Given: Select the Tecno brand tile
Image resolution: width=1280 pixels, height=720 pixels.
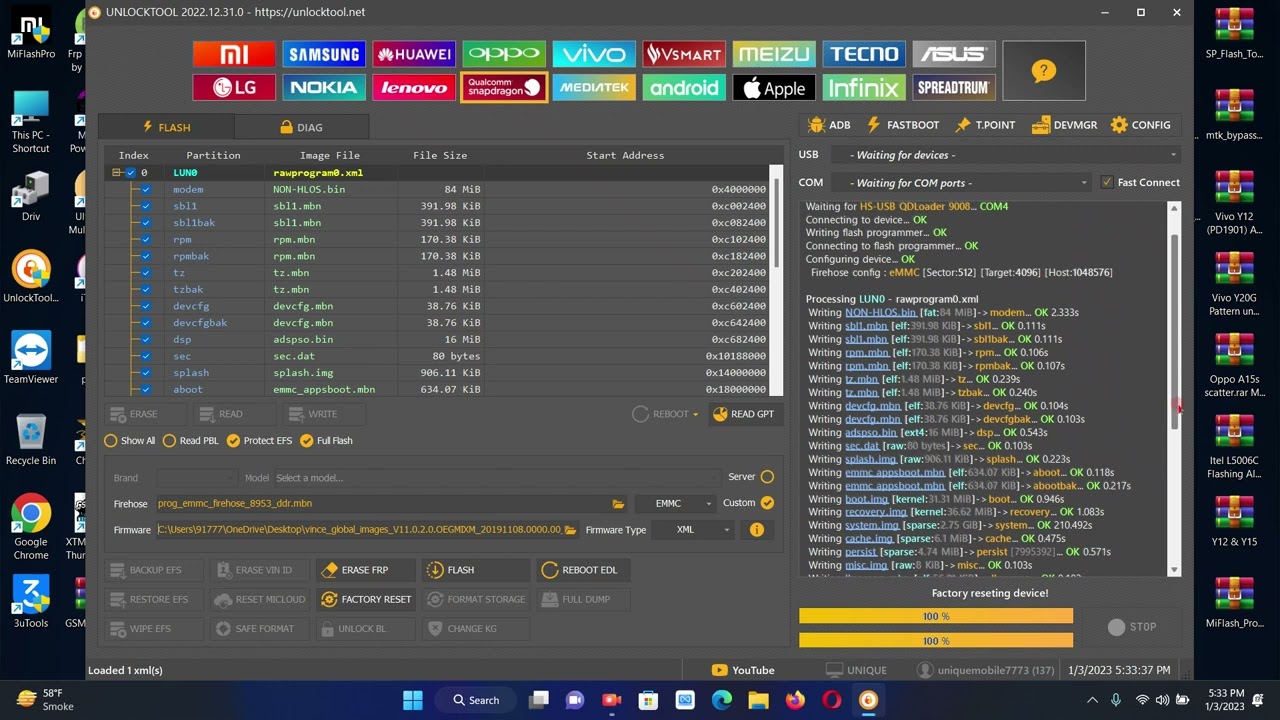Looking at the screenshot, I should (864, 54).
